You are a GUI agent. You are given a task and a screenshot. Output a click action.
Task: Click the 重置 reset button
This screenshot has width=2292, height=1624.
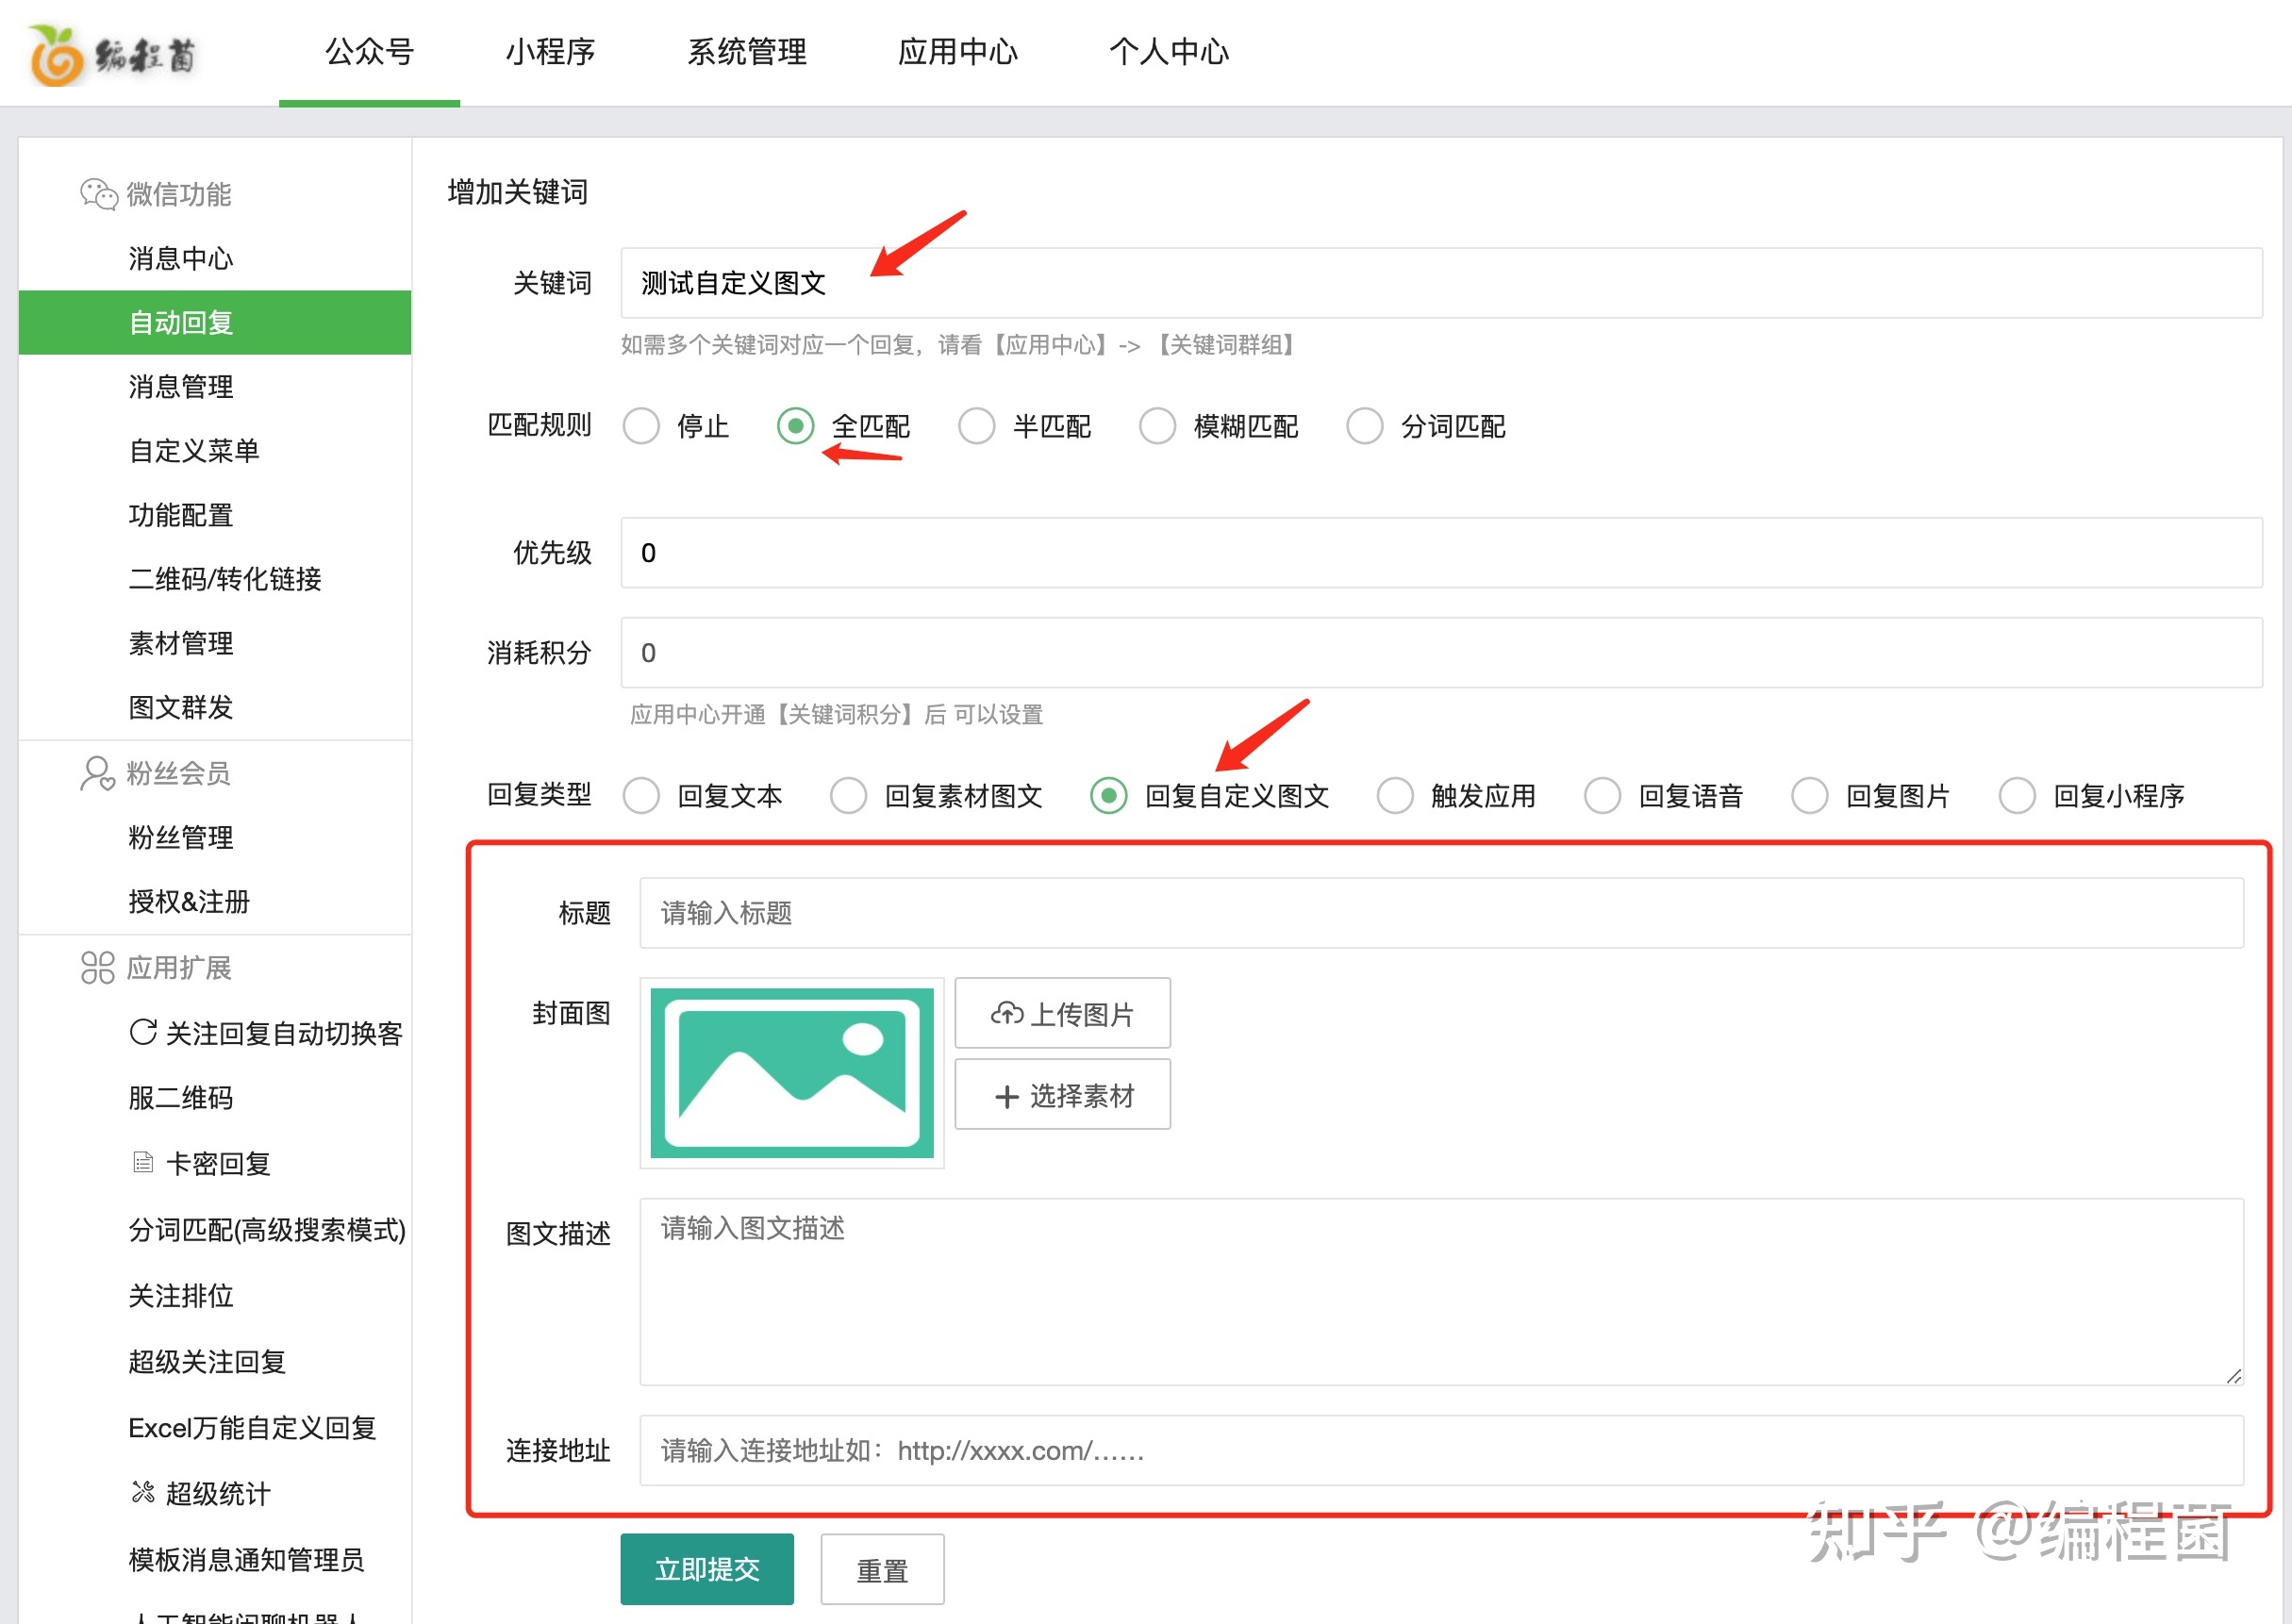point(882,1569)
